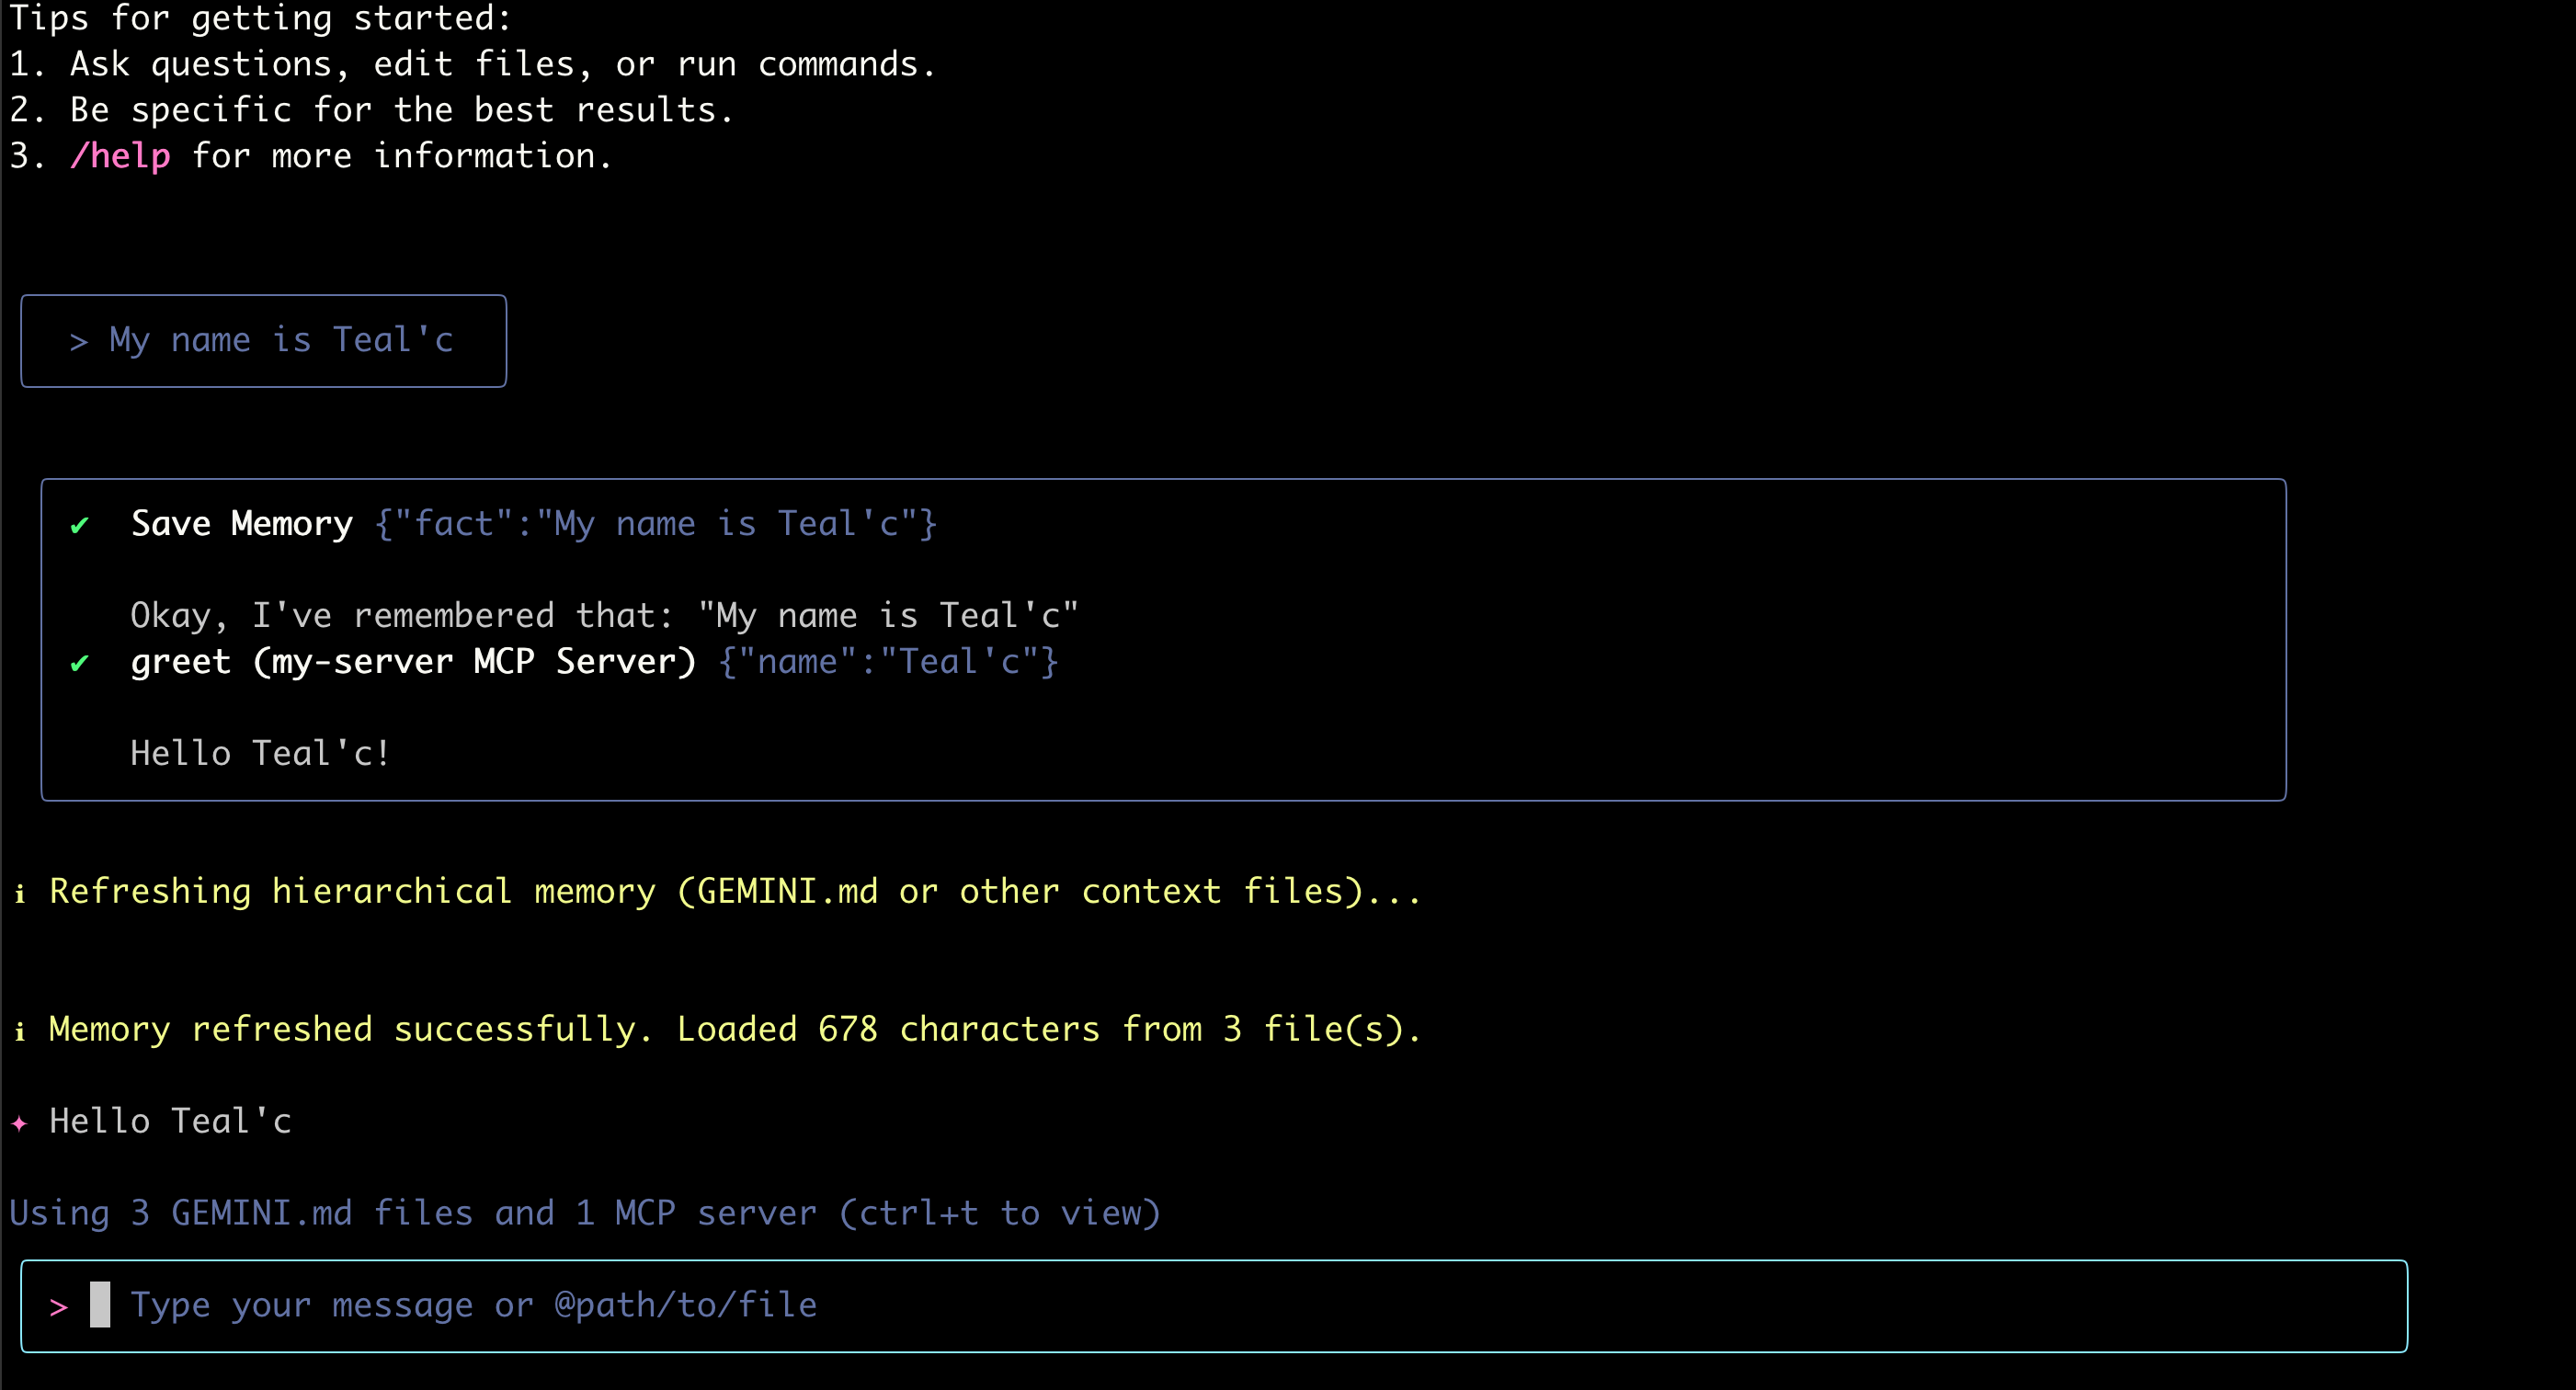
Task: Click info icon before Refreshing hierarchical memory
Action: 20,893
